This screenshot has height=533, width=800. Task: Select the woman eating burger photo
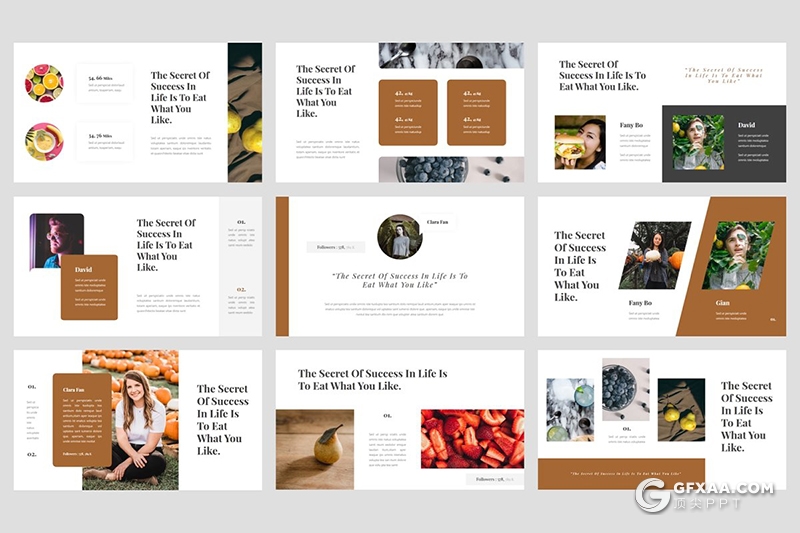tap(580, 142)
